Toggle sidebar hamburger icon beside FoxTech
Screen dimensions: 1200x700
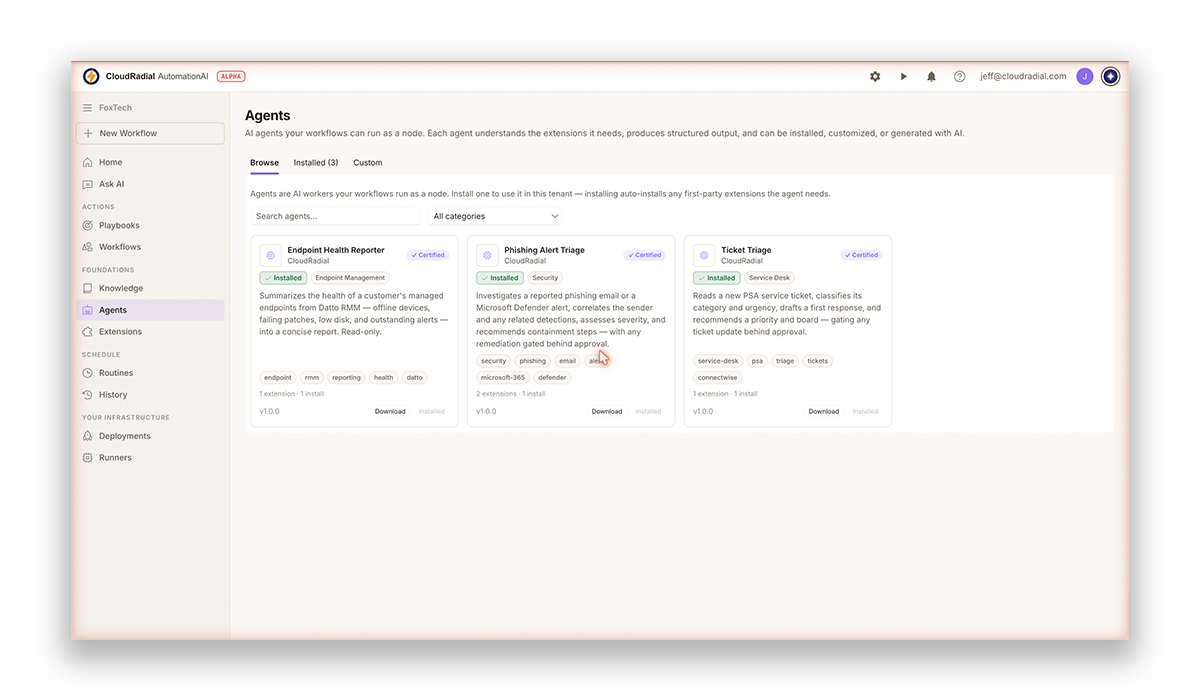click(88, 108)
